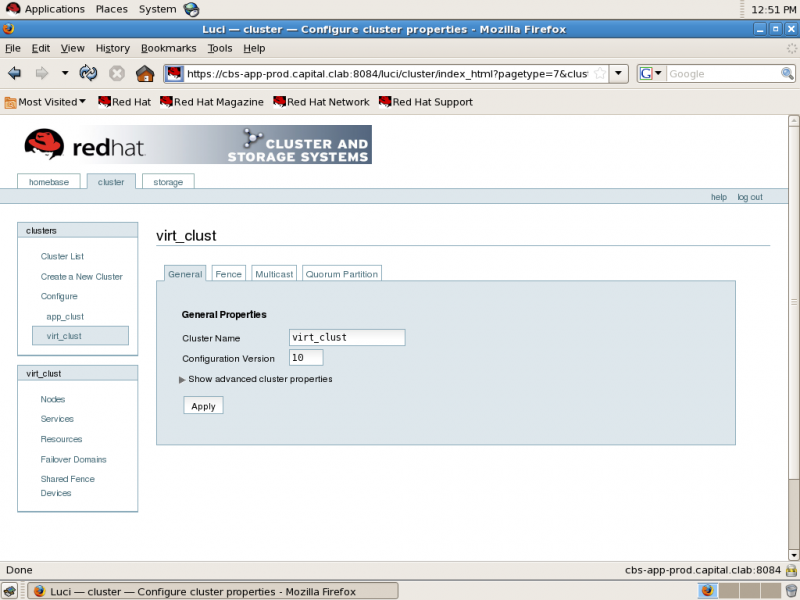Open the Edit menu
This screenshot has height=600, width=800.
click(x=41, y=48)
